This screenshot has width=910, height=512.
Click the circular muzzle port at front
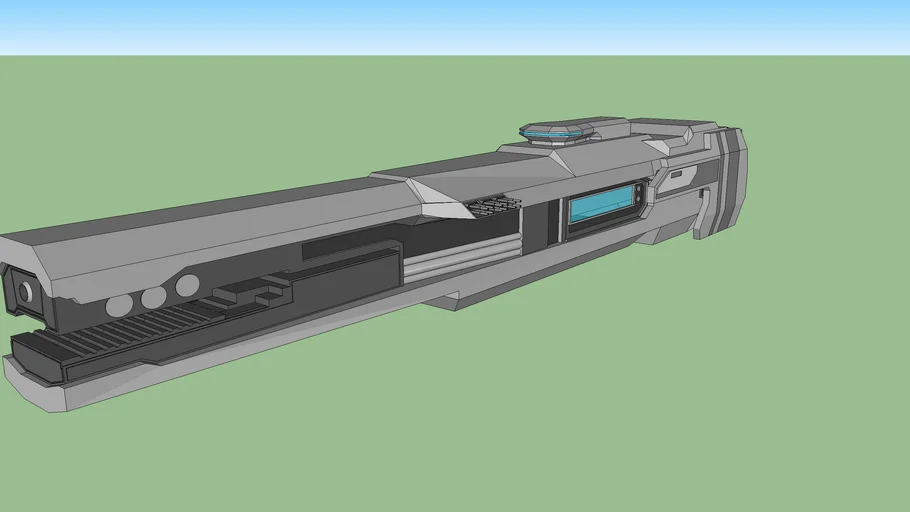[x=24, y=292]
